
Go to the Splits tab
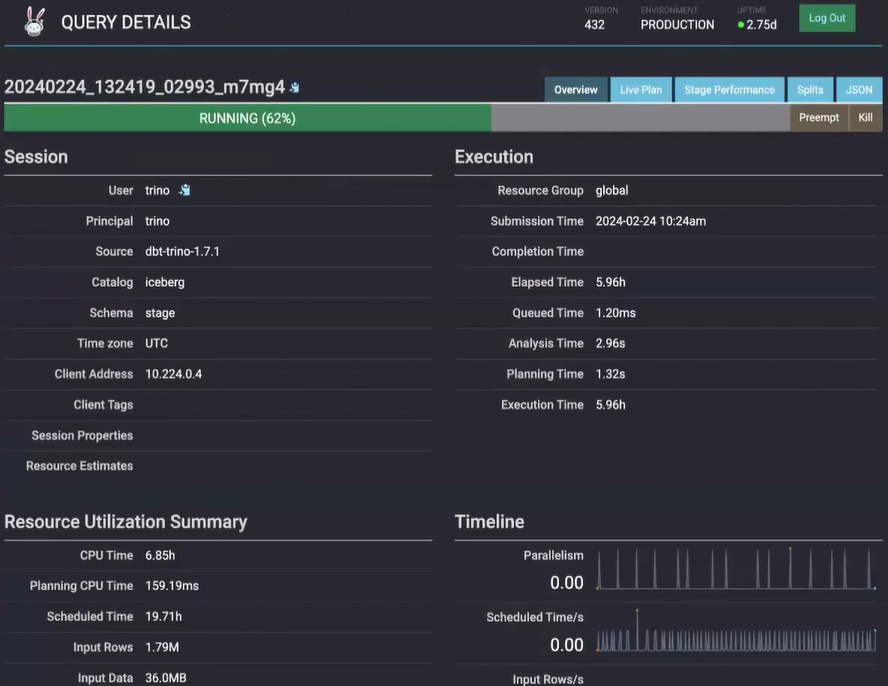810,90
